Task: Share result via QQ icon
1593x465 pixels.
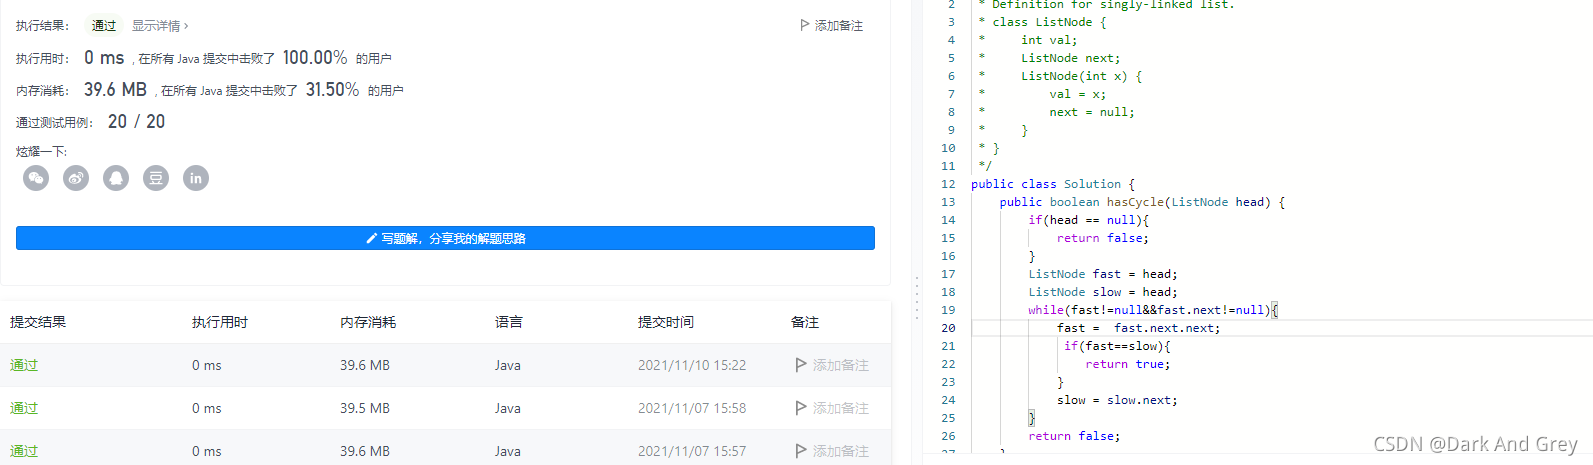Action: 116,178
